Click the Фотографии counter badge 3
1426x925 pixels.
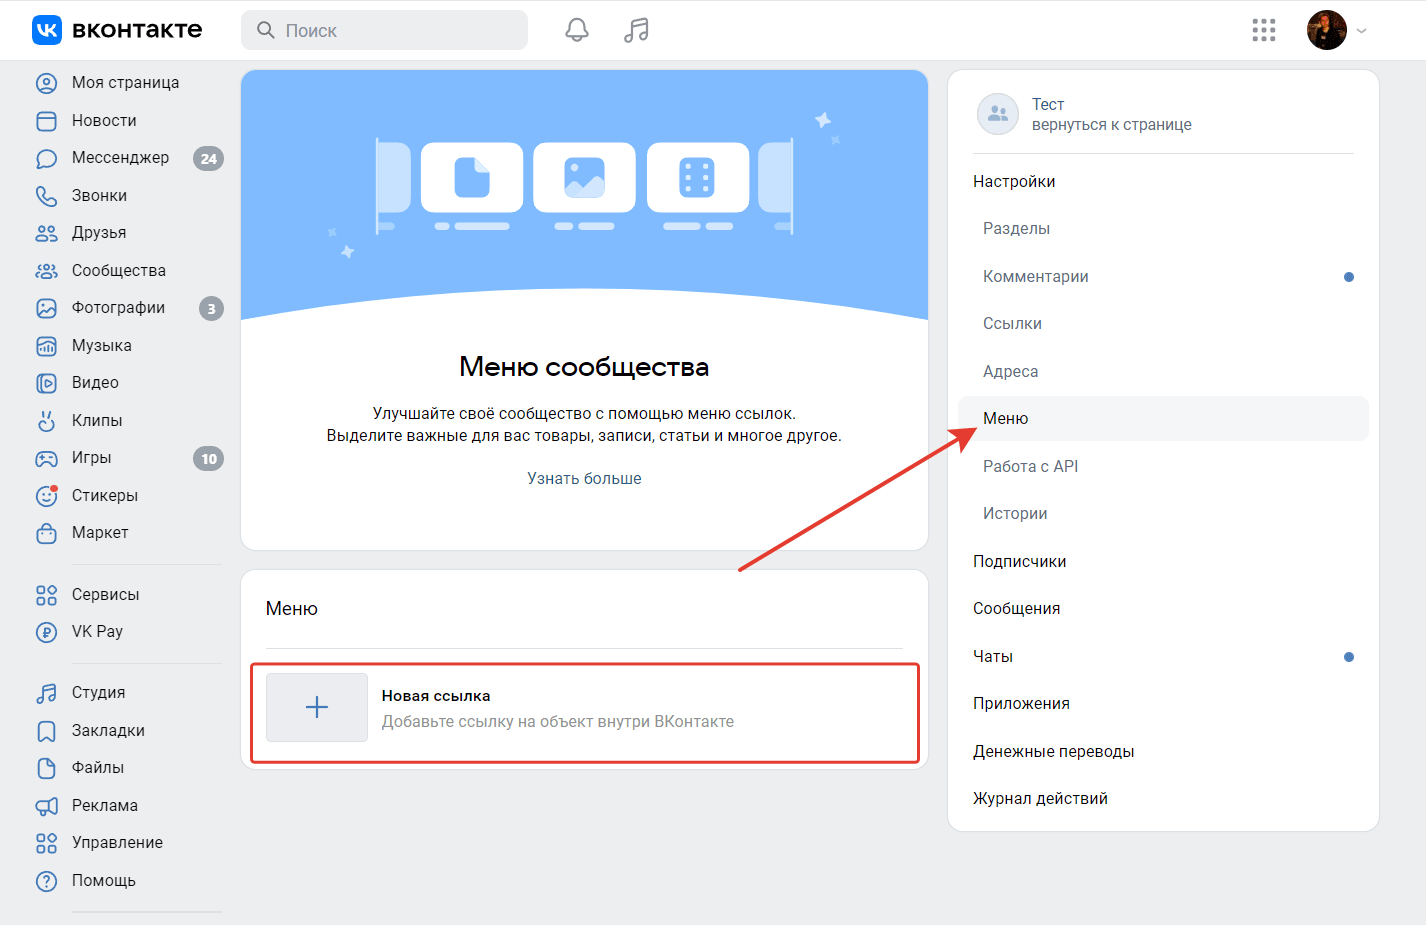211,309
